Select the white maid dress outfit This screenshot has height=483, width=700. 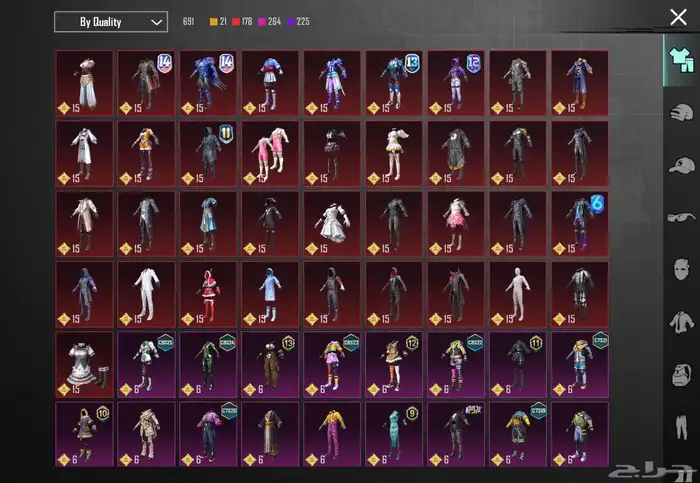click(x=84, y=364)
